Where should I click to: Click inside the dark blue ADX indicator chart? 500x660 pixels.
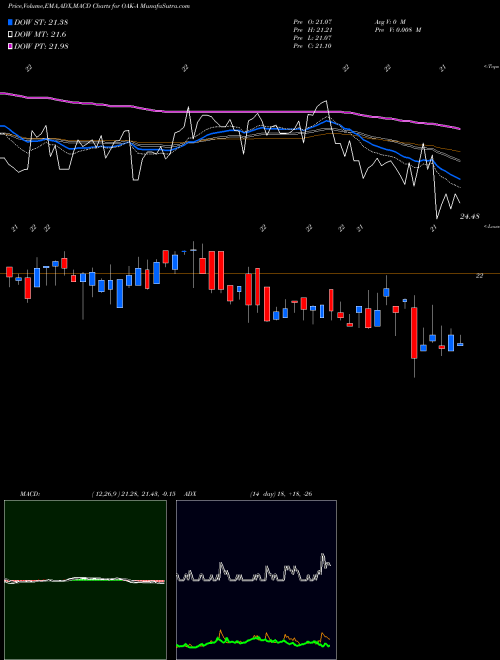click(256, 580)
